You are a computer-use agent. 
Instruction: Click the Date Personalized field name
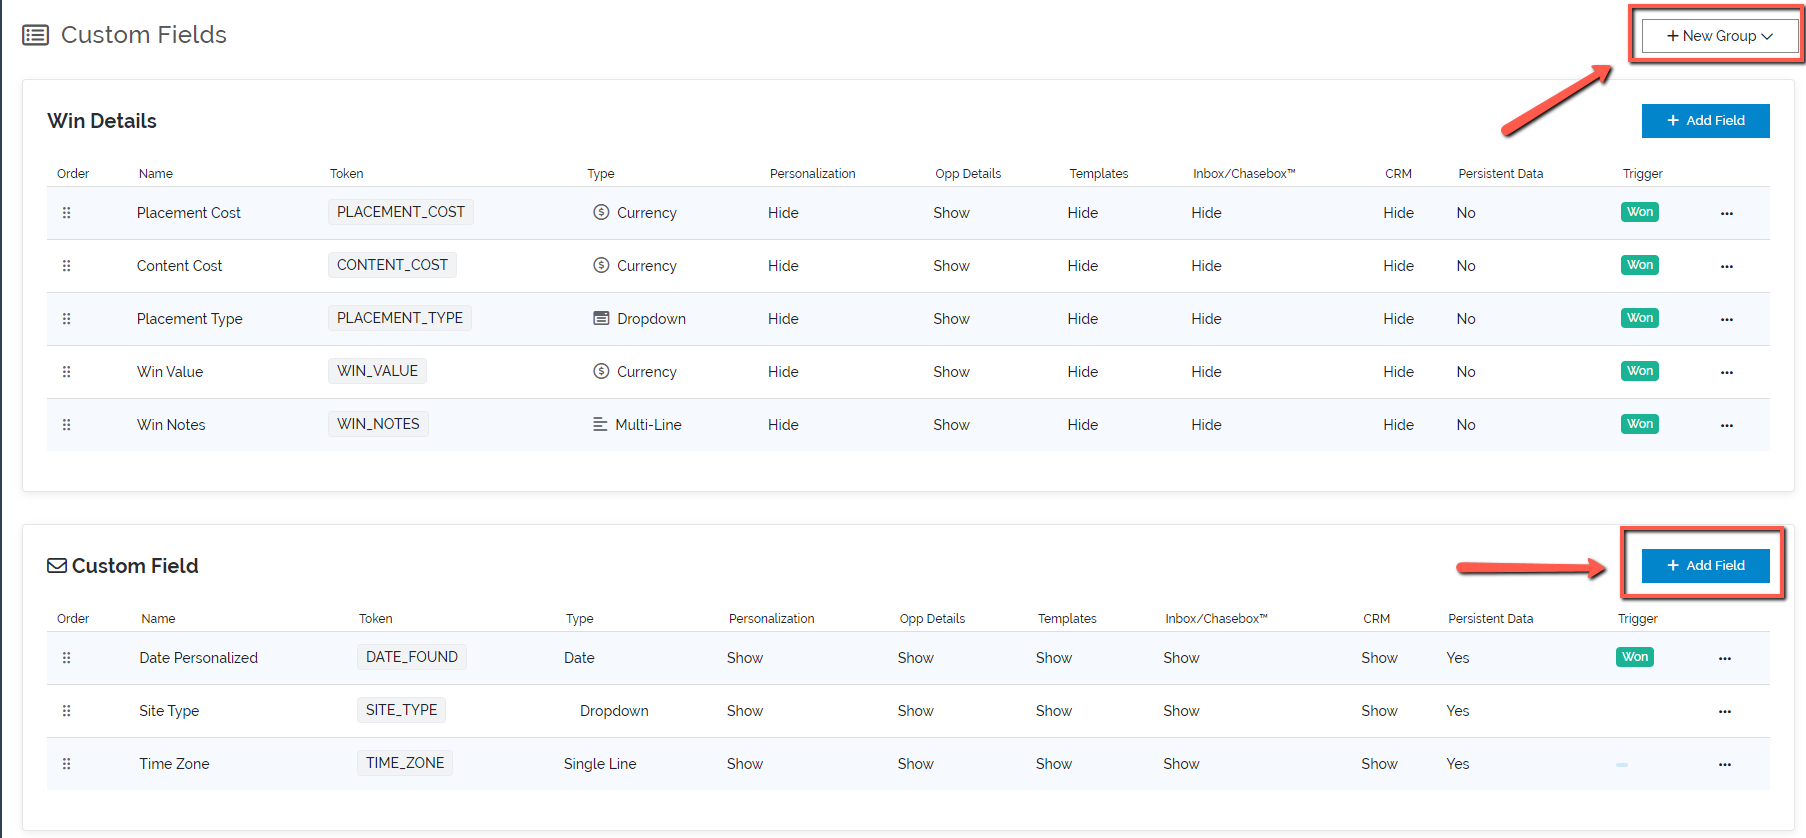199,658
